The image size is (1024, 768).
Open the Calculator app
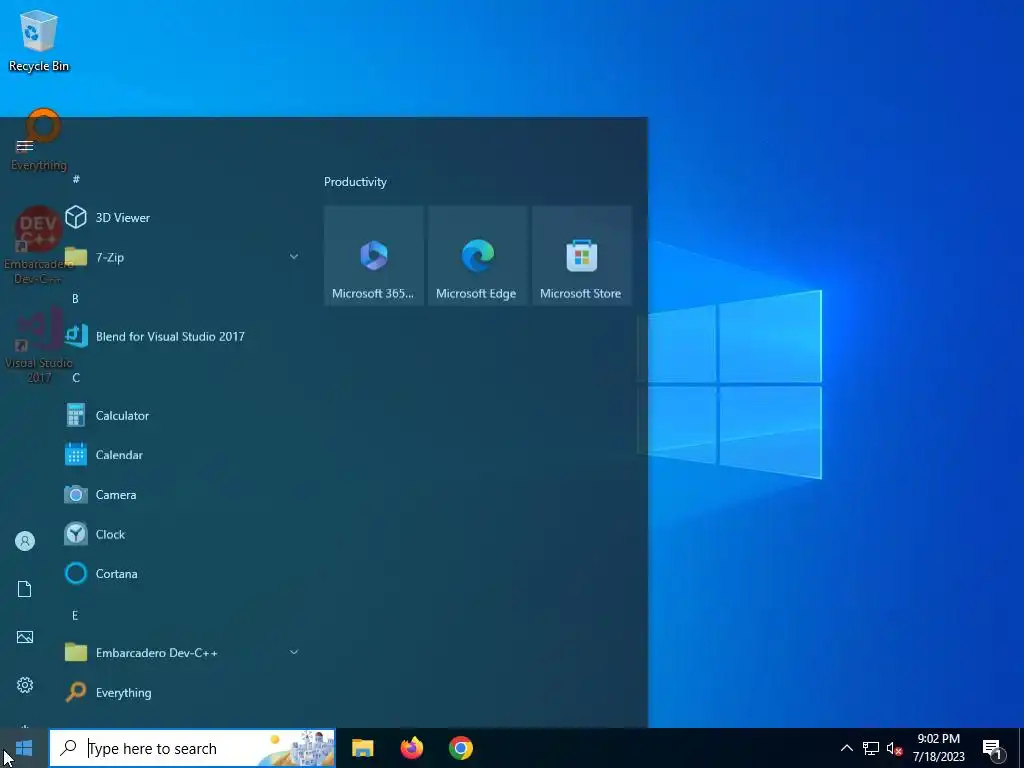coord(183,415)
